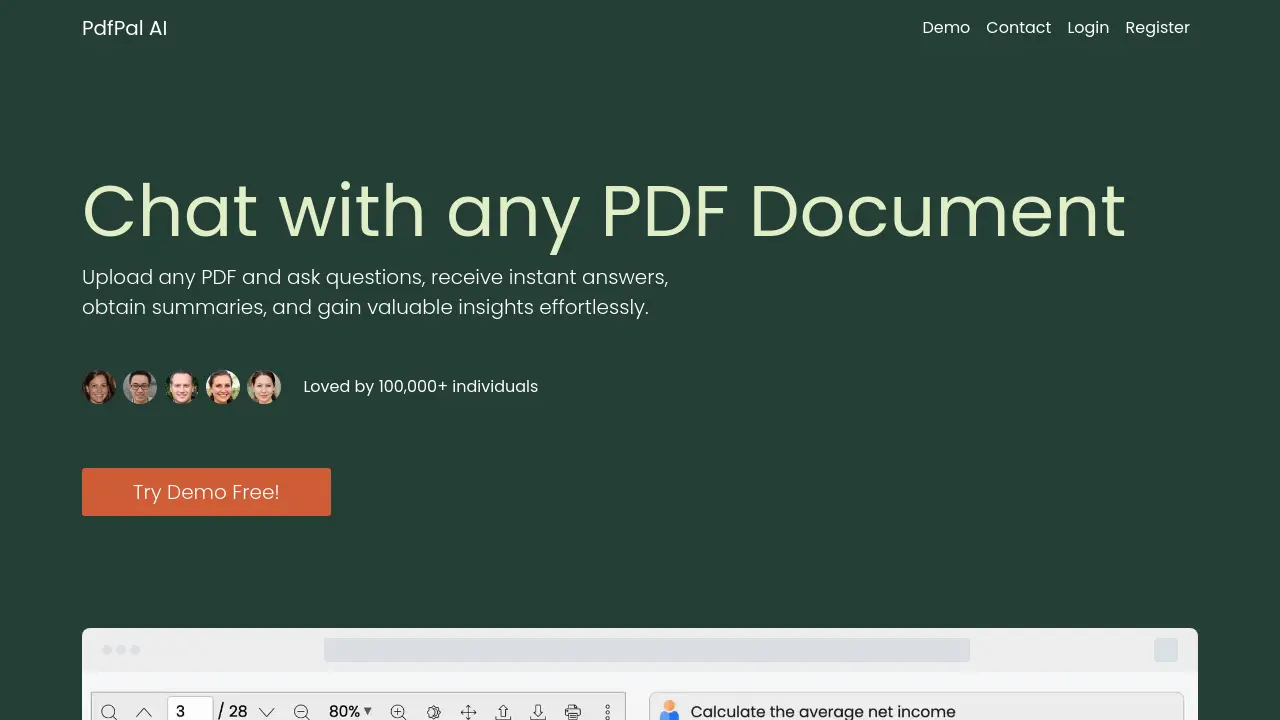The width and height of the screenshot is (1280, 720).
Task: Click the zoom out magnifier icon
Action: pyautogui.click(x=301, y=711)
